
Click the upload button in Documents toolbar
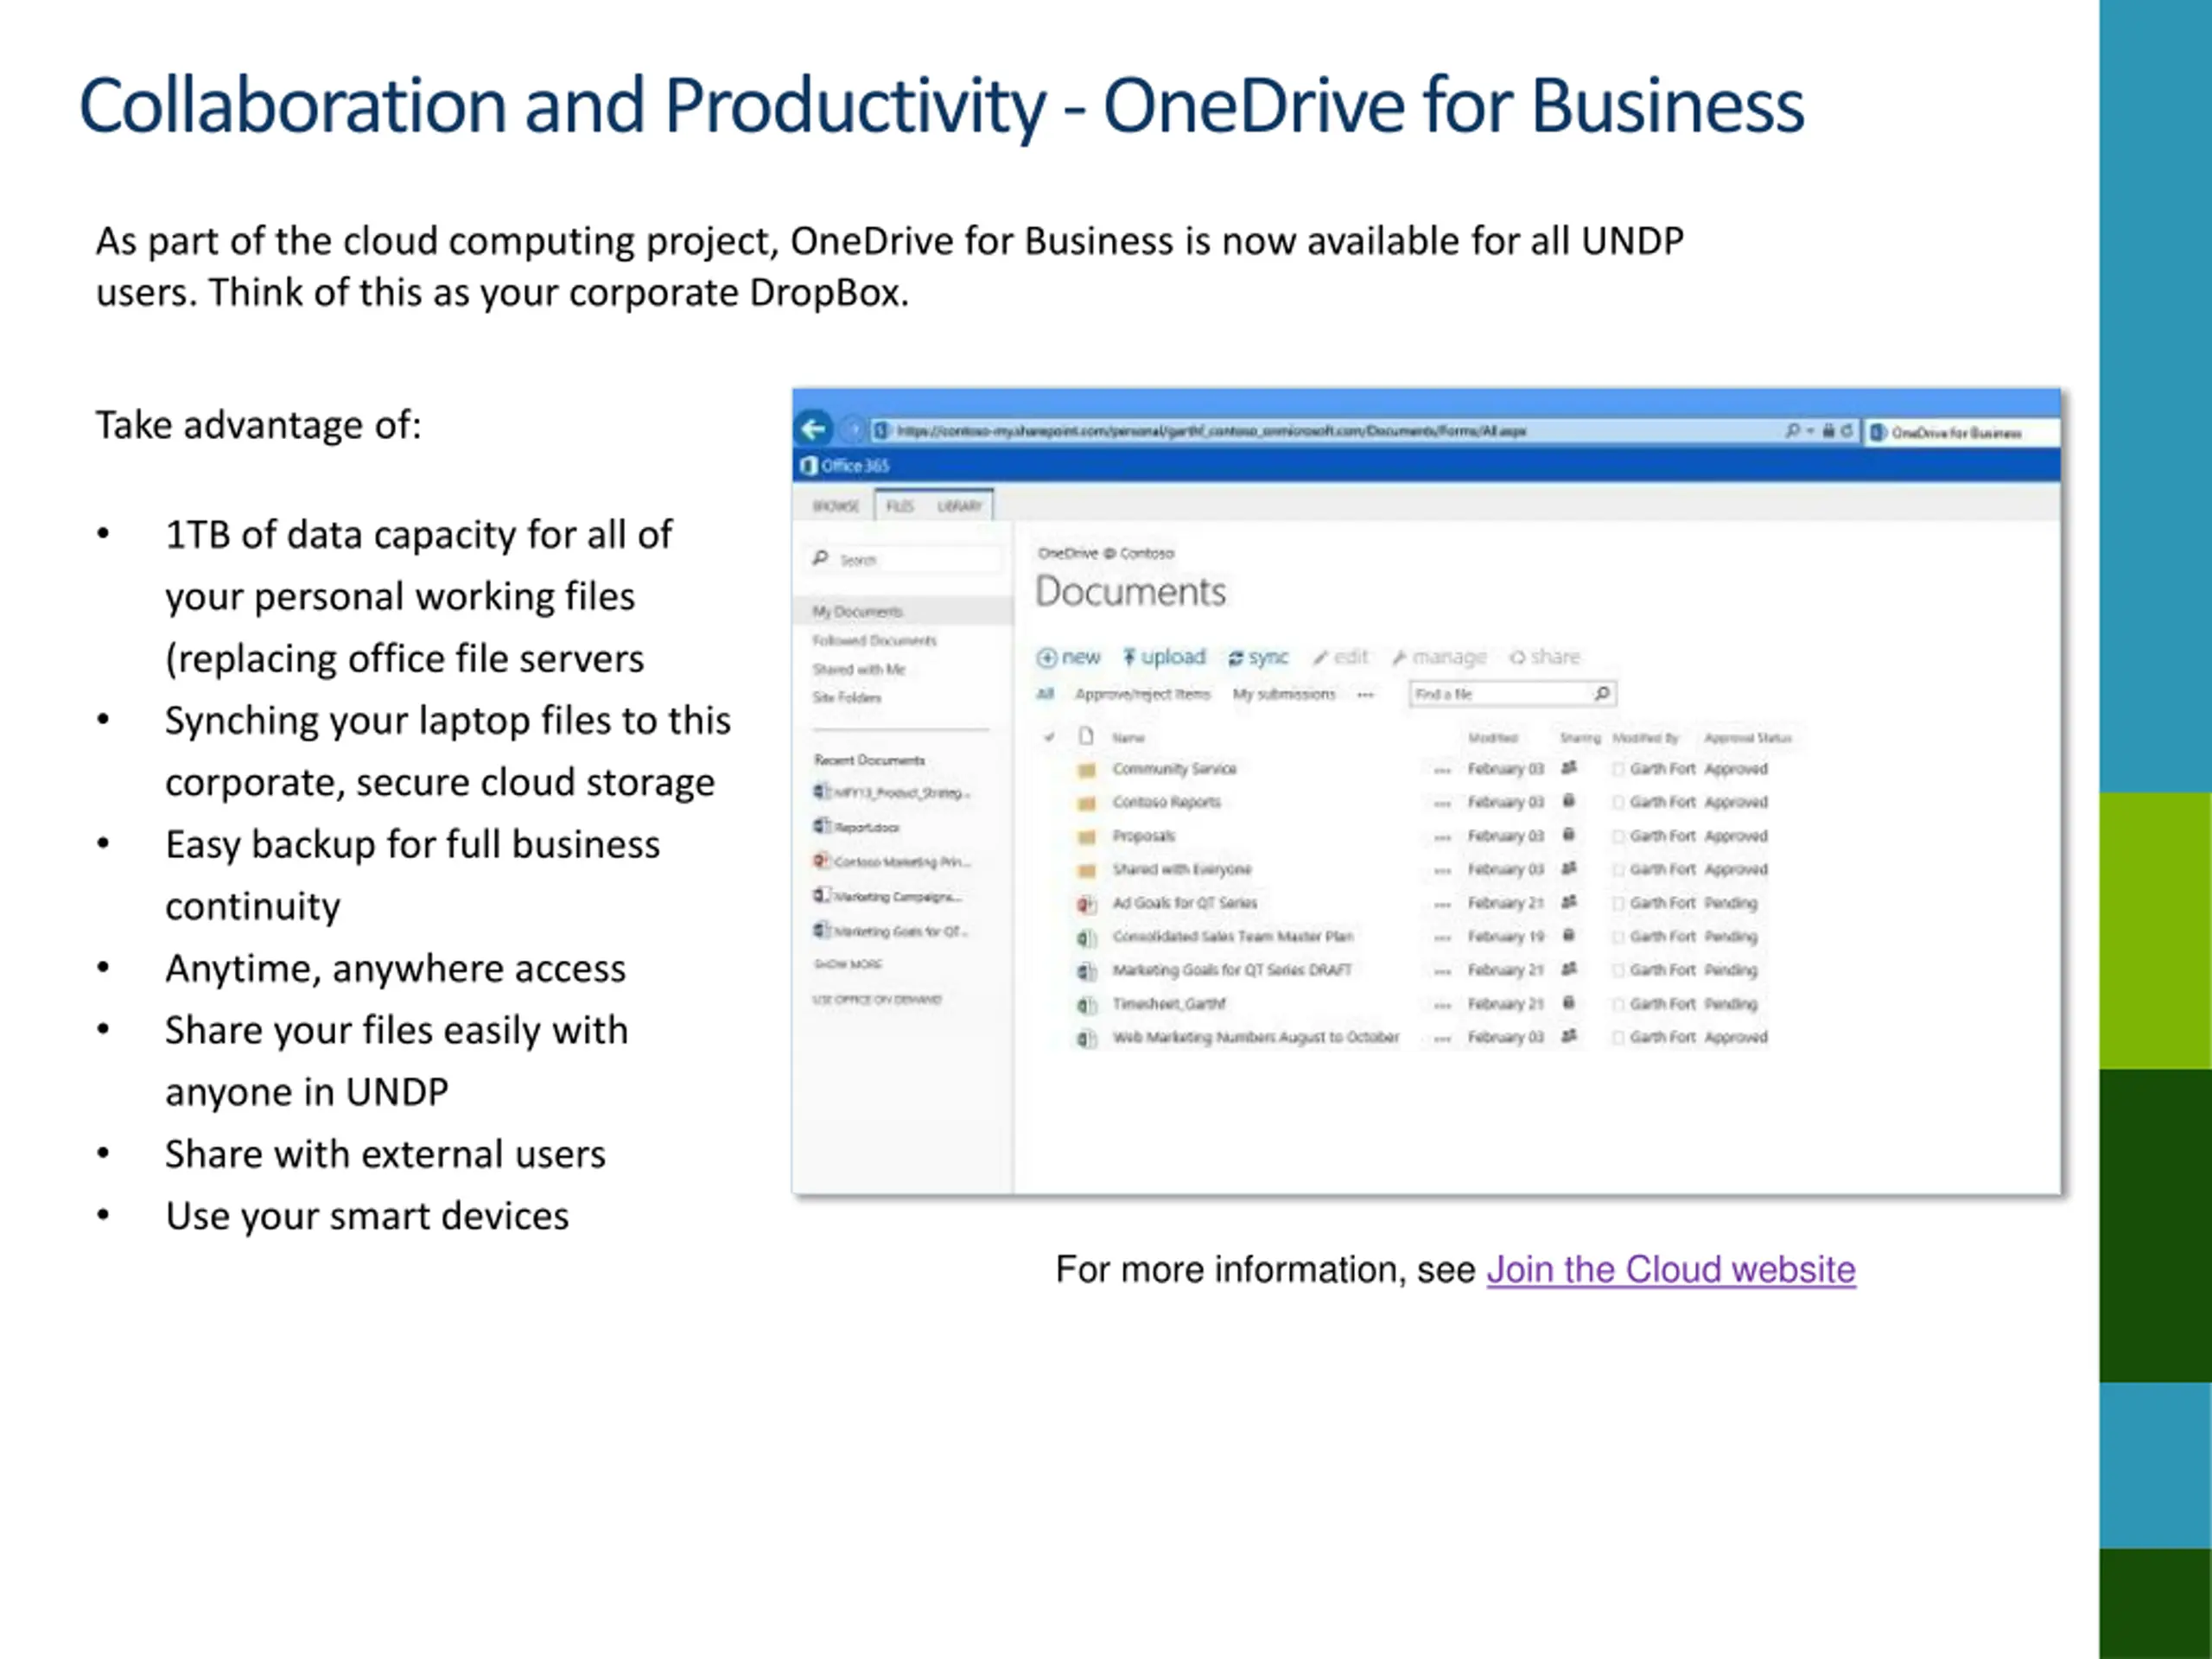point(1164,657)
